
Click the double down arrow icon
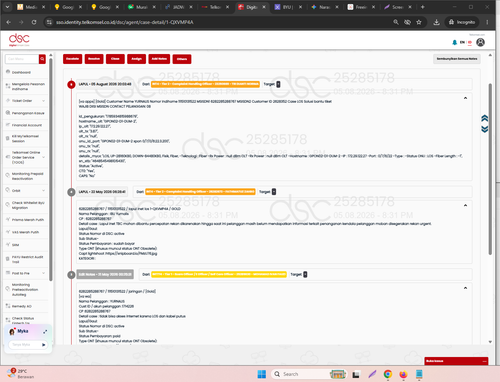pos(485,129)
